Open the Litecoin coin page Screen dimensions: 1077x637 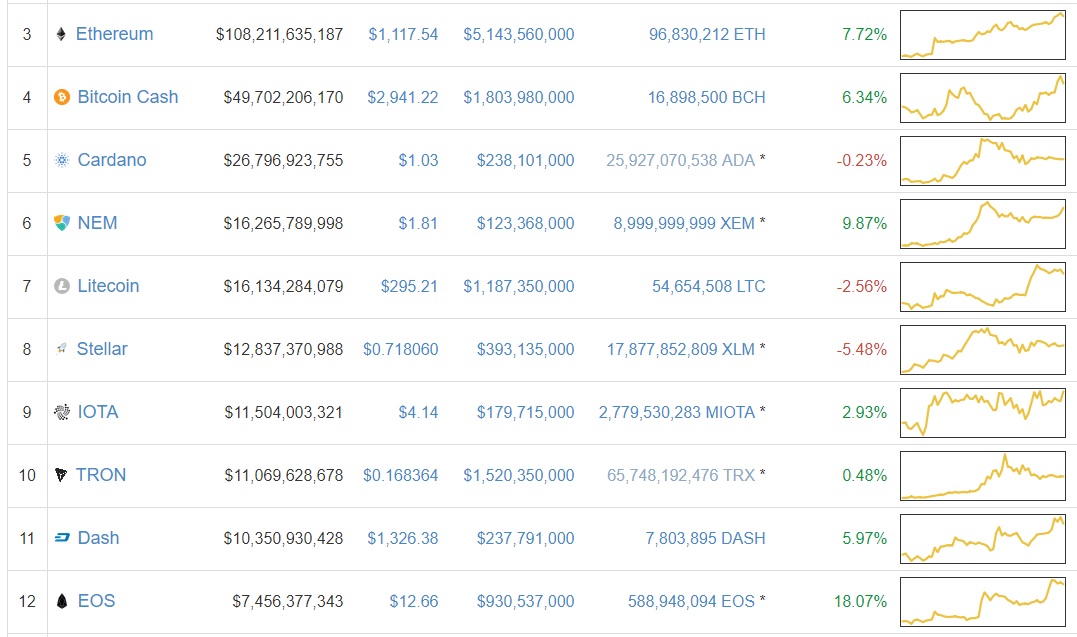tap(109, 286)
